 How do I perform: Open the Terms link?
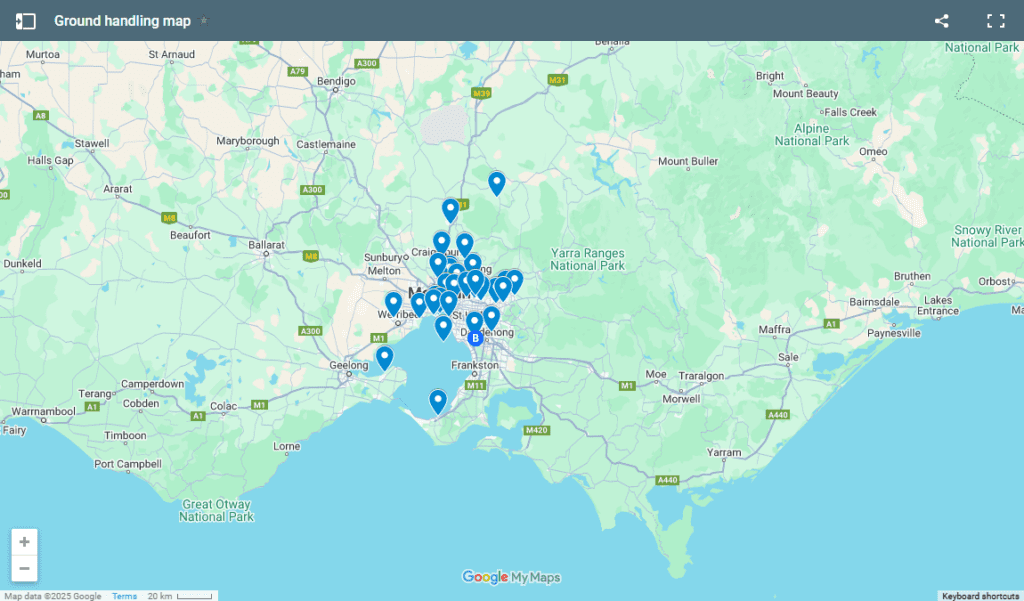pos(124,596)
